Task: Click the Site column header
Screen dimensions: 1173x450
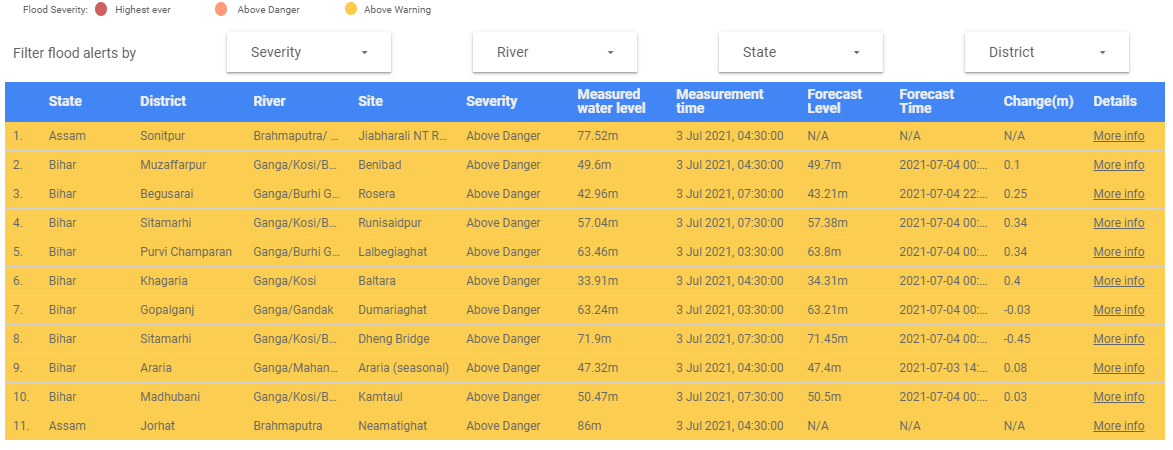Action: pos(370,101)
